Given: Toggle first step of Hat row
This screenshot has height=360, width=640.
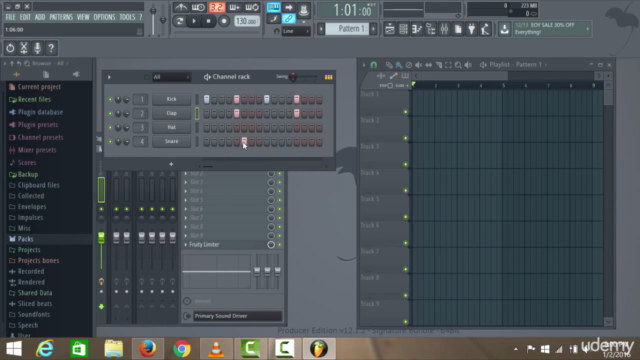Looking at the screenshot, I should tap(207, 127).
